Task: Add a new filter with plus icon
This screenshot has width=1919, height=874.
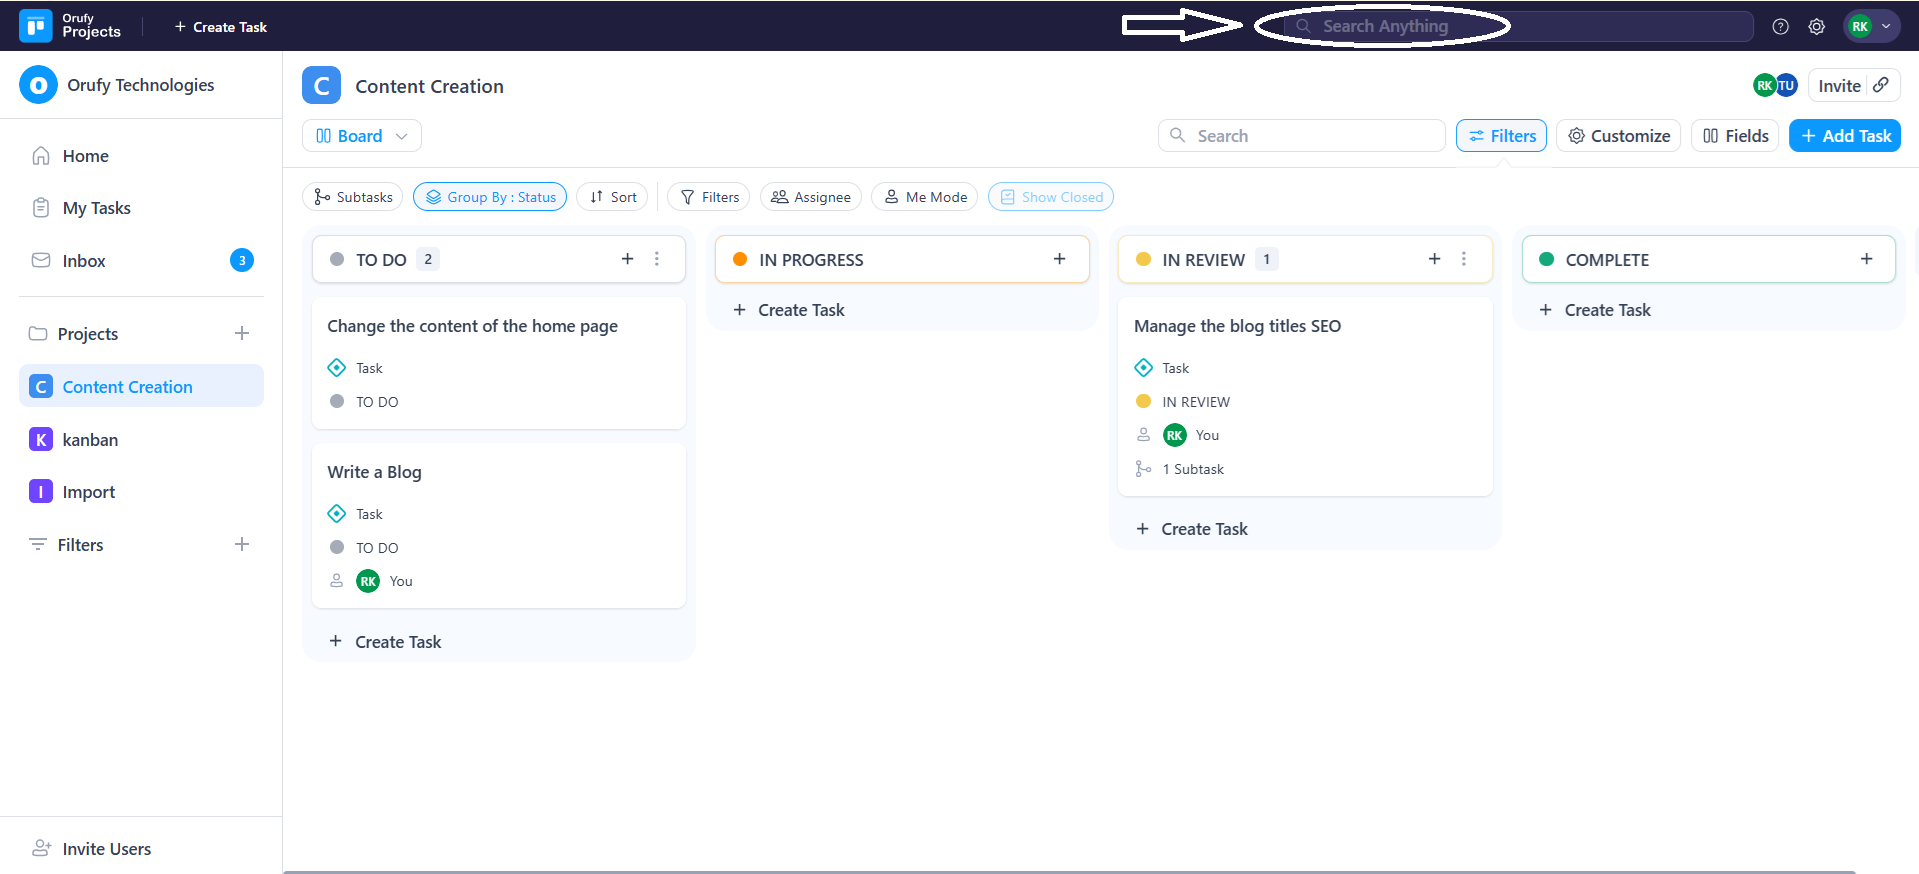Action: 242,544
